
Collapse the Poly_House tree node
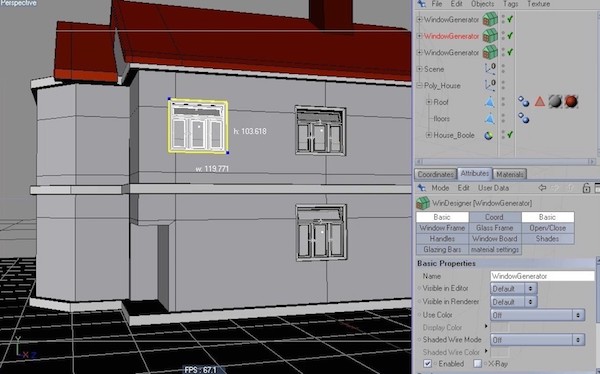click(419, 86)
